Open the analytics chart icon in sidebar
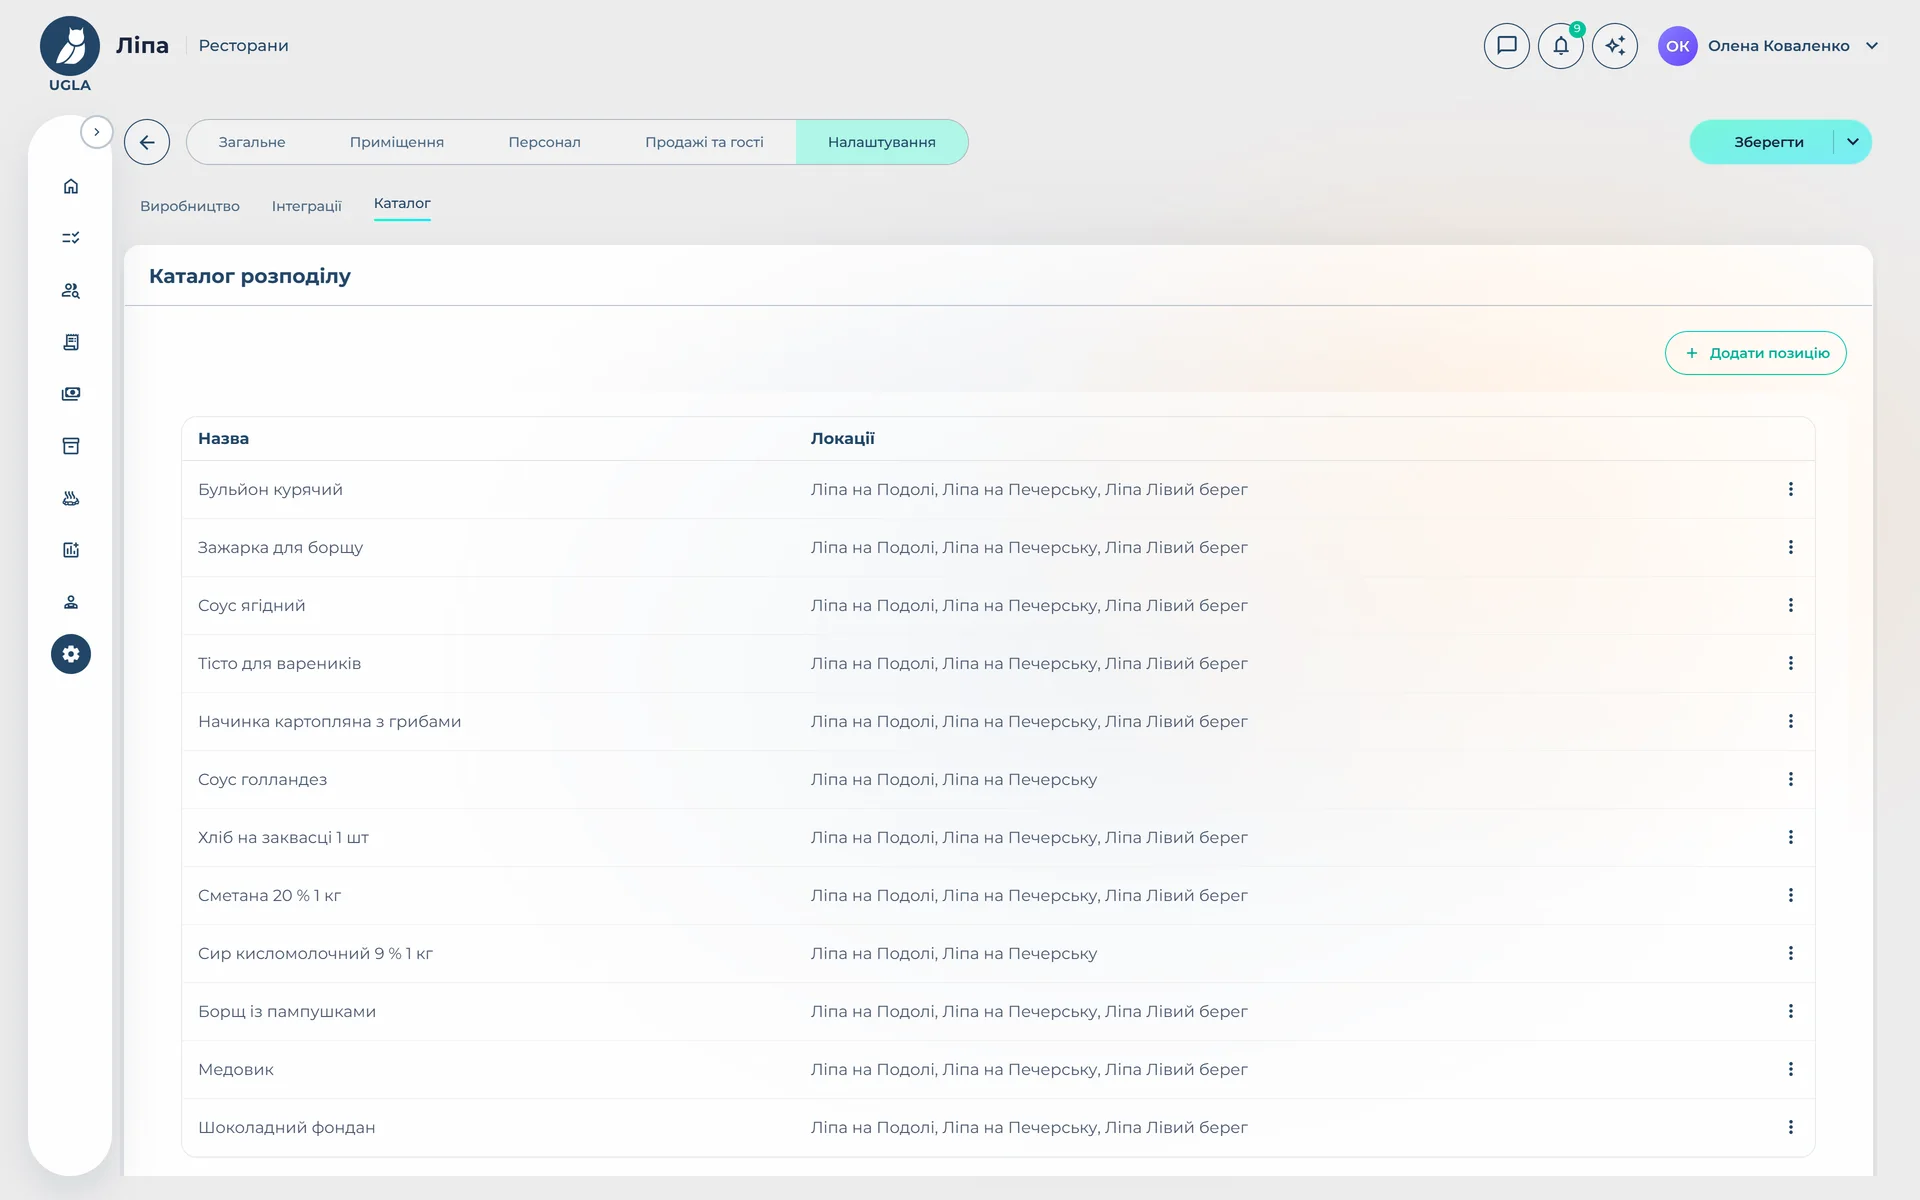Viewport: 1920px width, 1200px height. click(71, 550)
